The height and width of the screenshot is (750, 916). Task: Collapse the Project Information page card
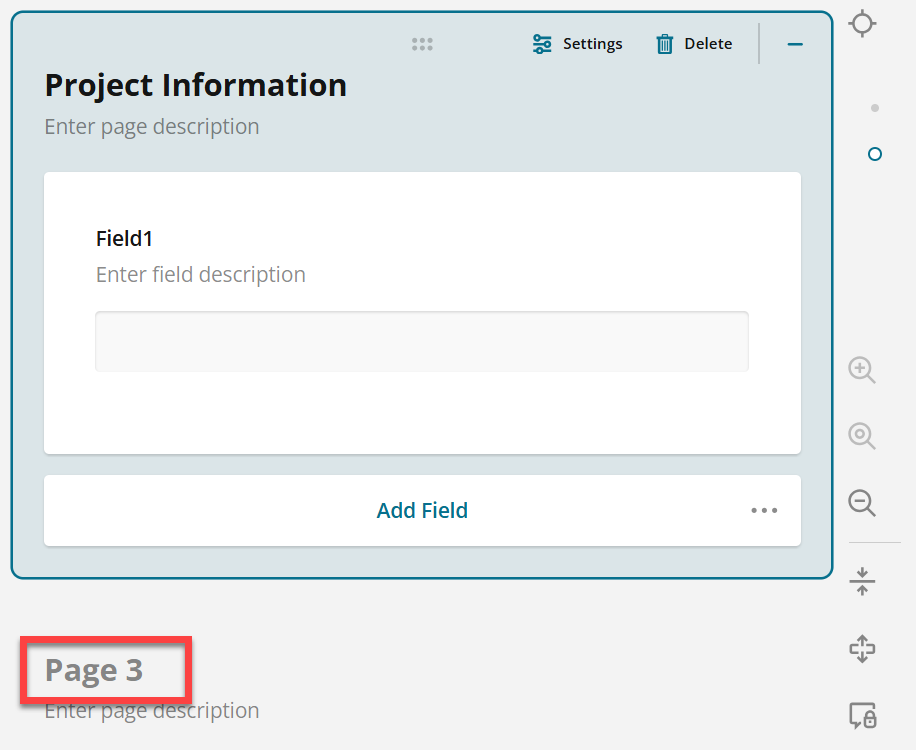(795, 44)
